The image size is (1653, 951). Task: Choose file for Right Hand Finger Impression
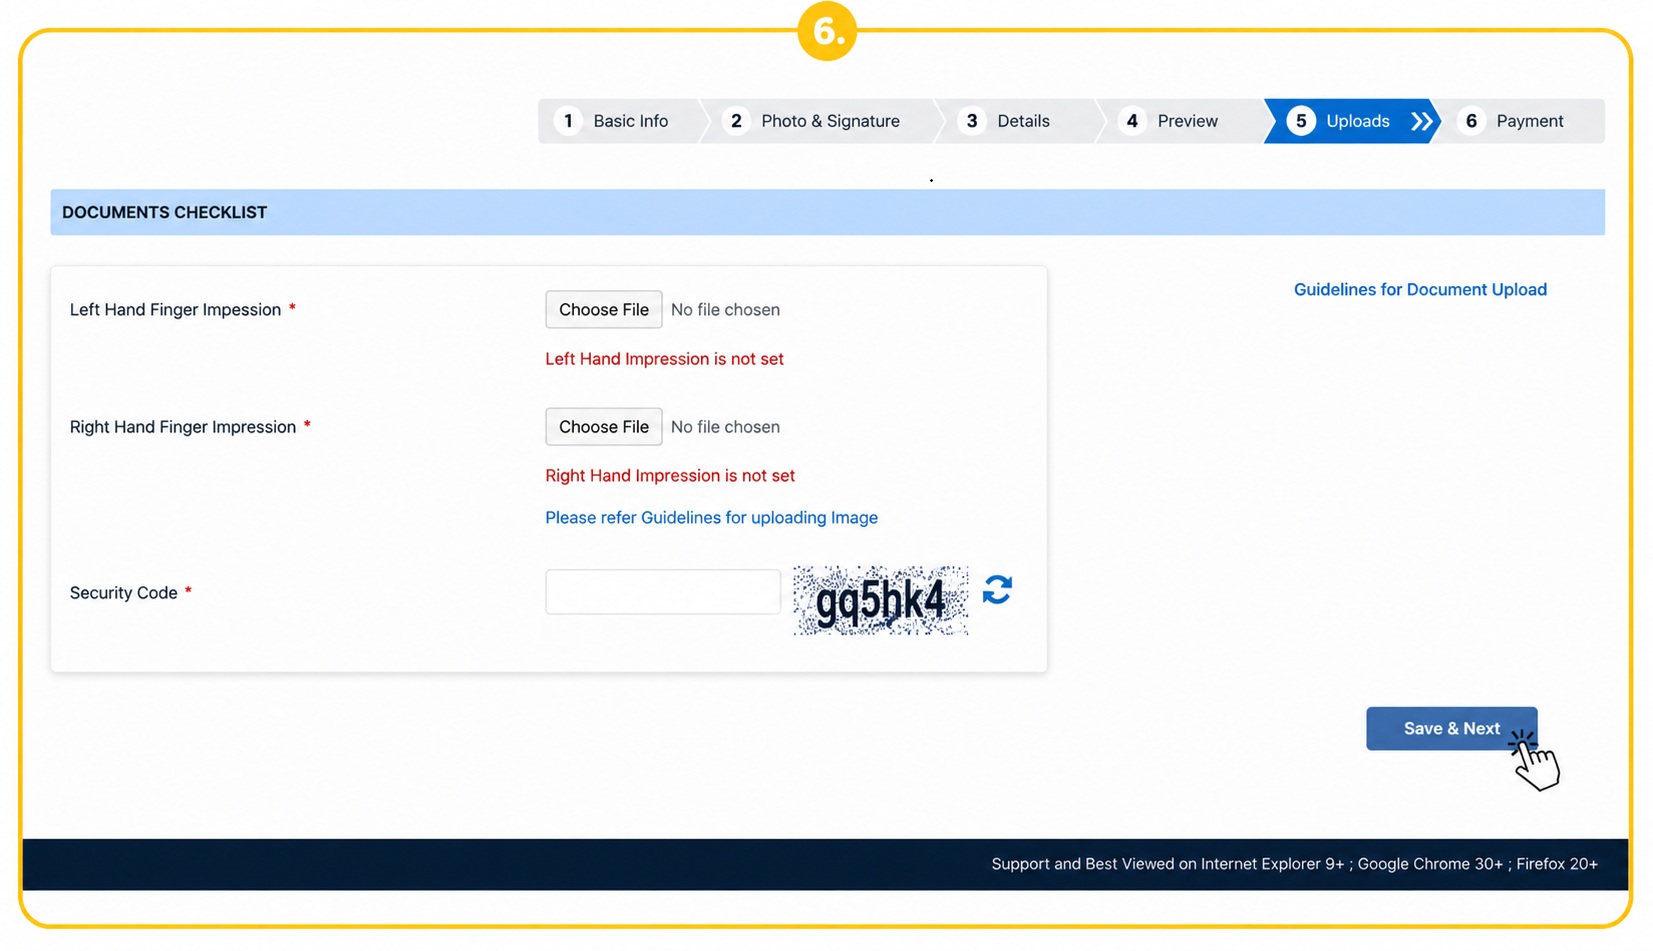(604, 427)
